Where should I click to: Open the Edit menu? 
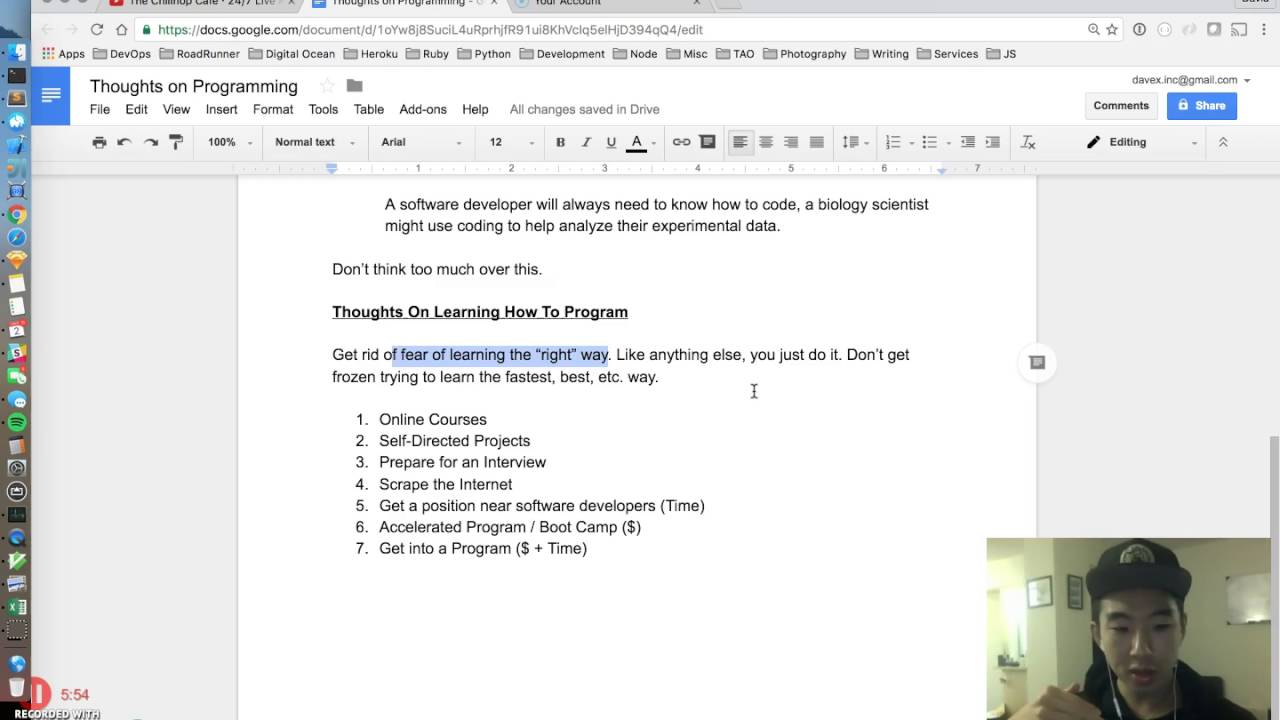click(136, 109)
